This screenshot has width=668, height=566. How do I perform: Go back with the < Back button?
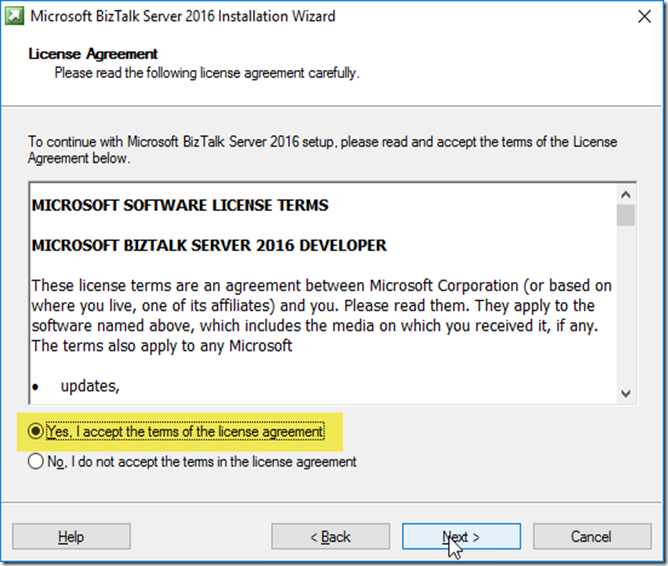pos(330,537)
